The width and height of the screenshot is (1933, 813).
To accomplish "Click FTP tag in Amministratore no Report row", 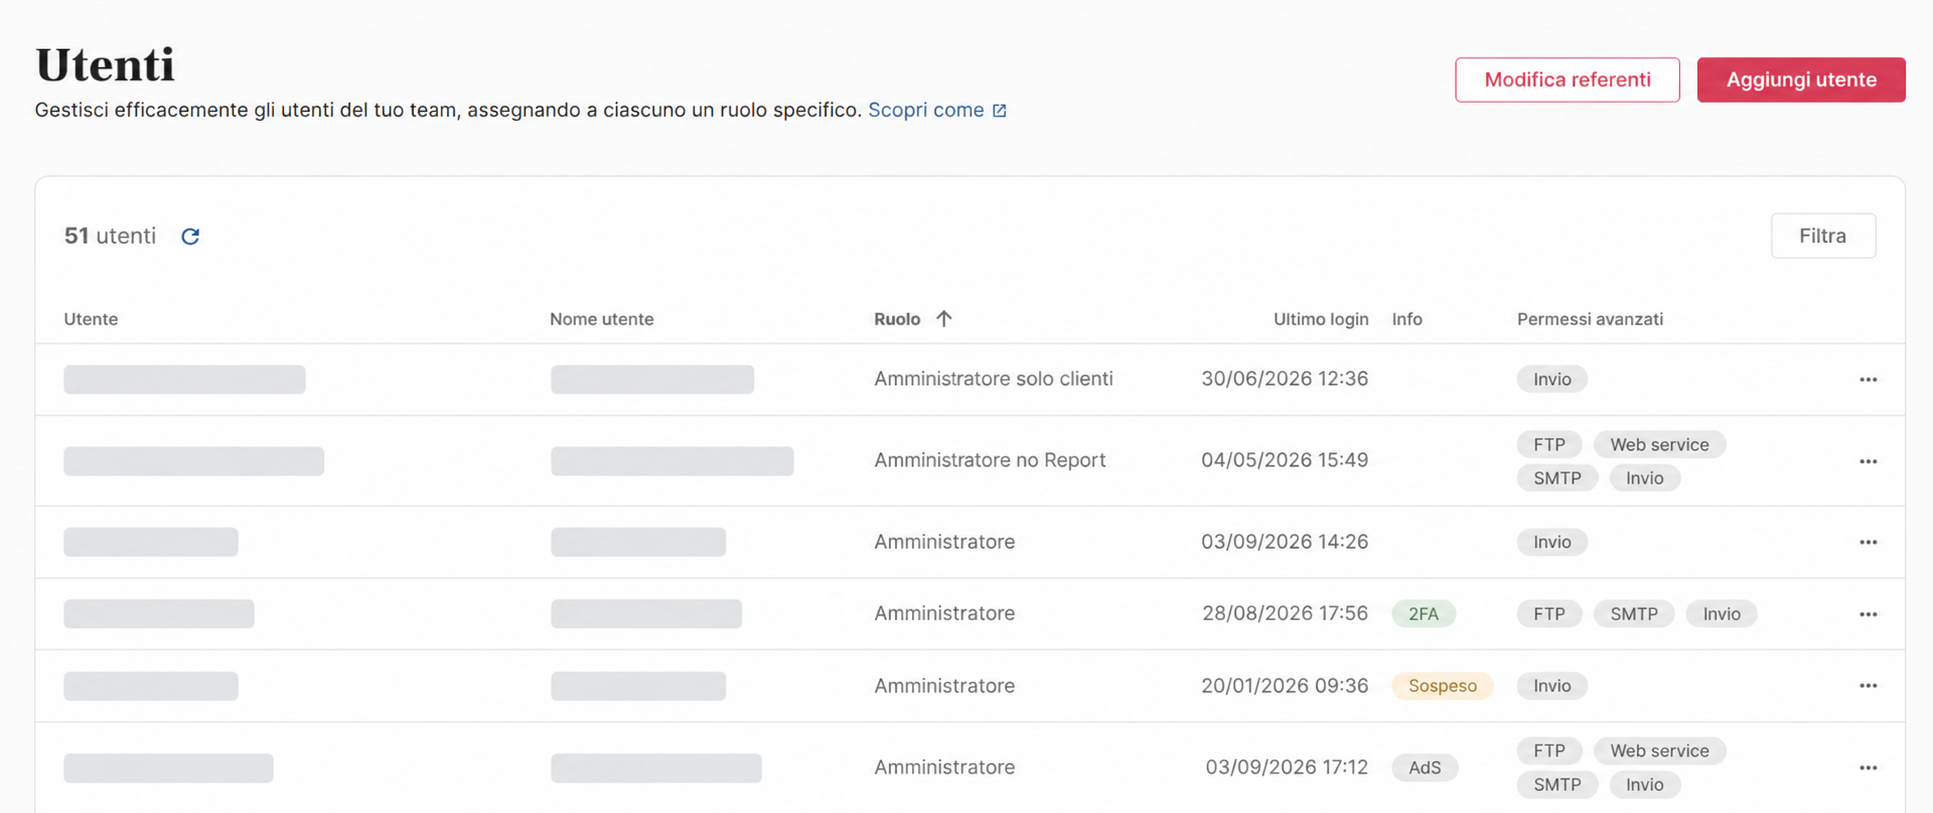I will point(1549,444).
